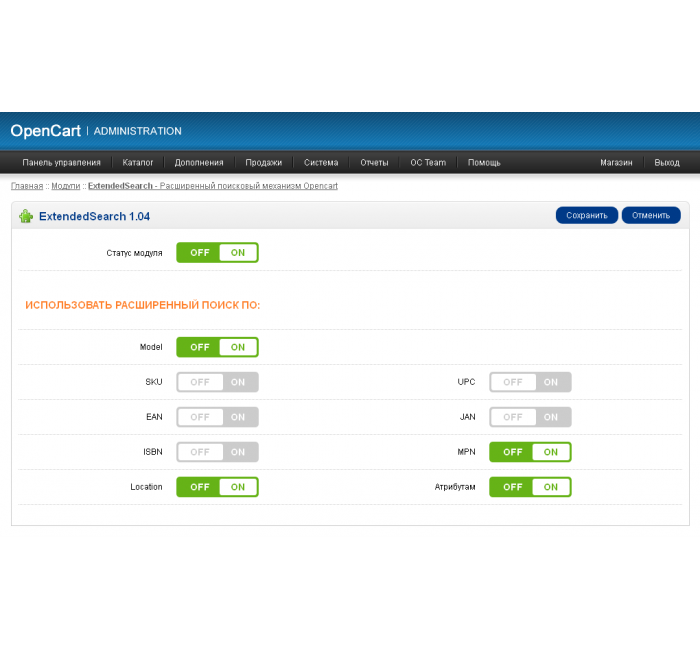700x650 pixels.
Task: Enable the JAN search switch
Action: [x=530, y=417]
